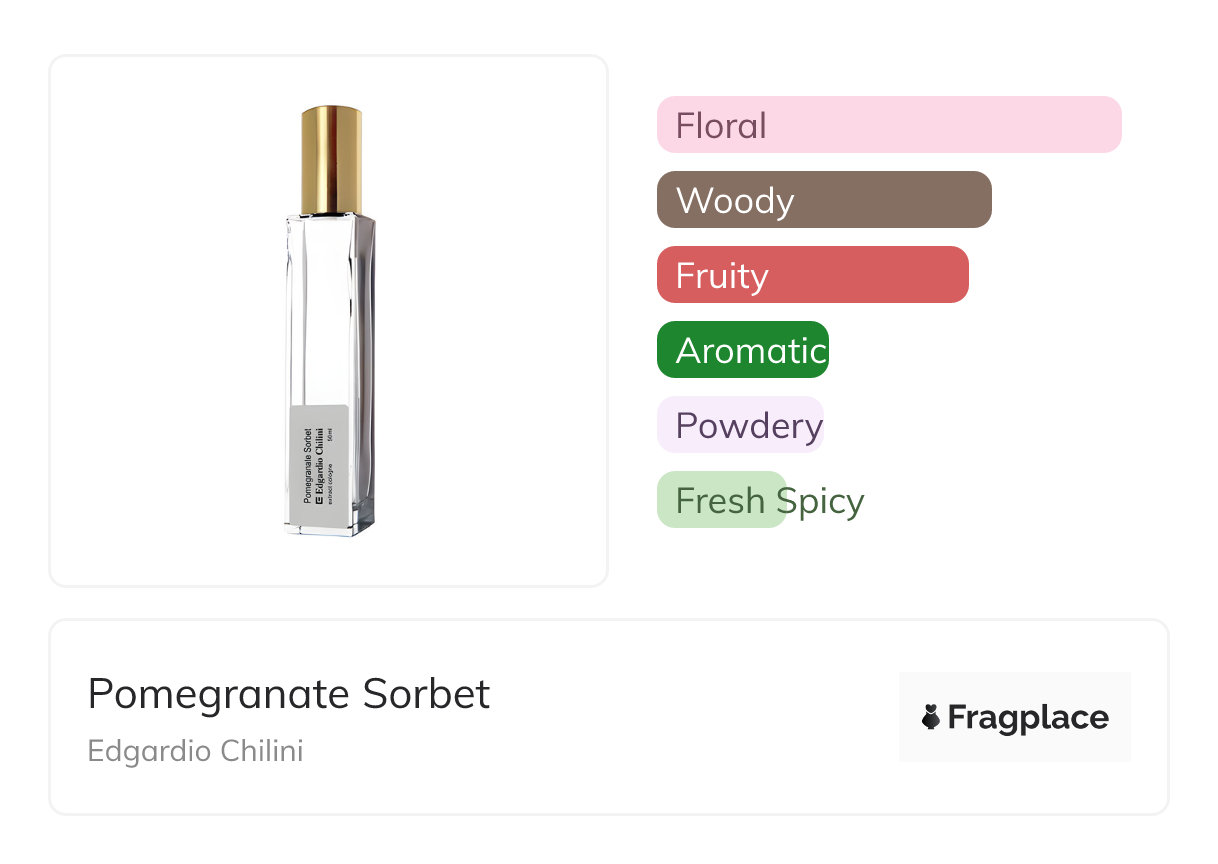Select the brown Woody accord bar
The height and width of the screenshot is (864, 1218).
coord(824,200)
